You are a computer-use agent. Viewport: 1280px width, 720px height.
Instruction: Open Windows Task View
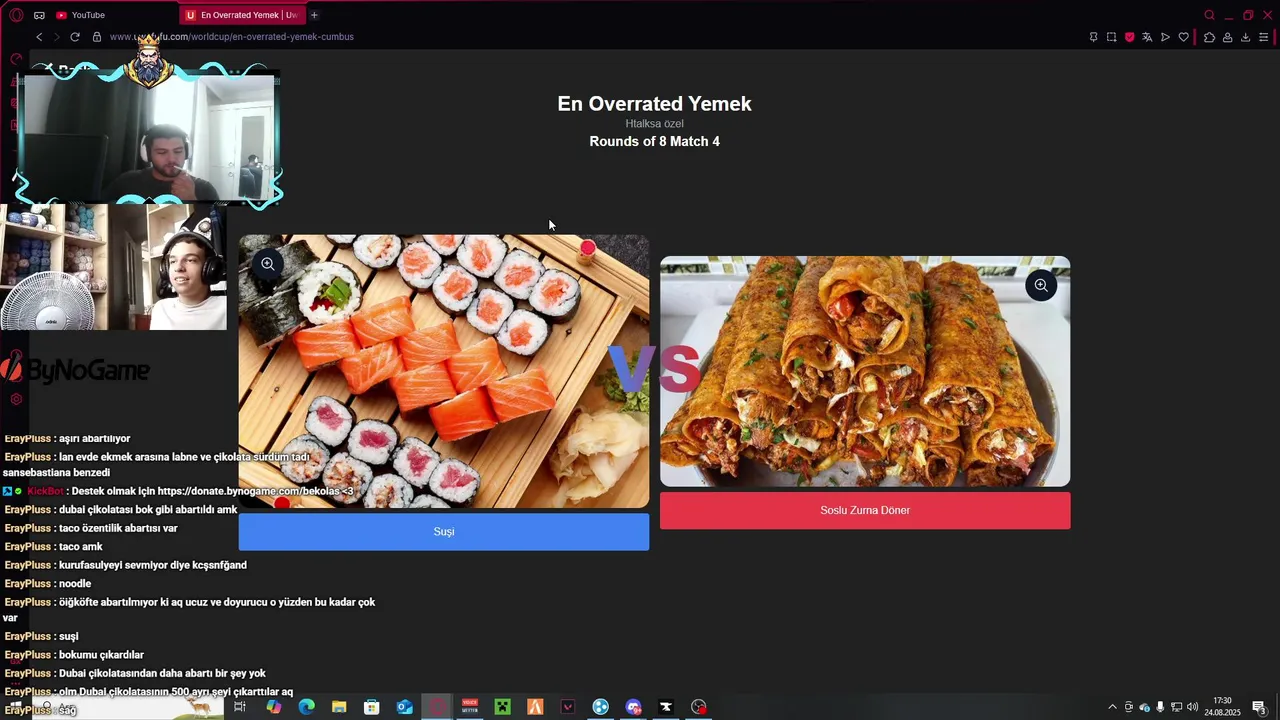(240, 707)
